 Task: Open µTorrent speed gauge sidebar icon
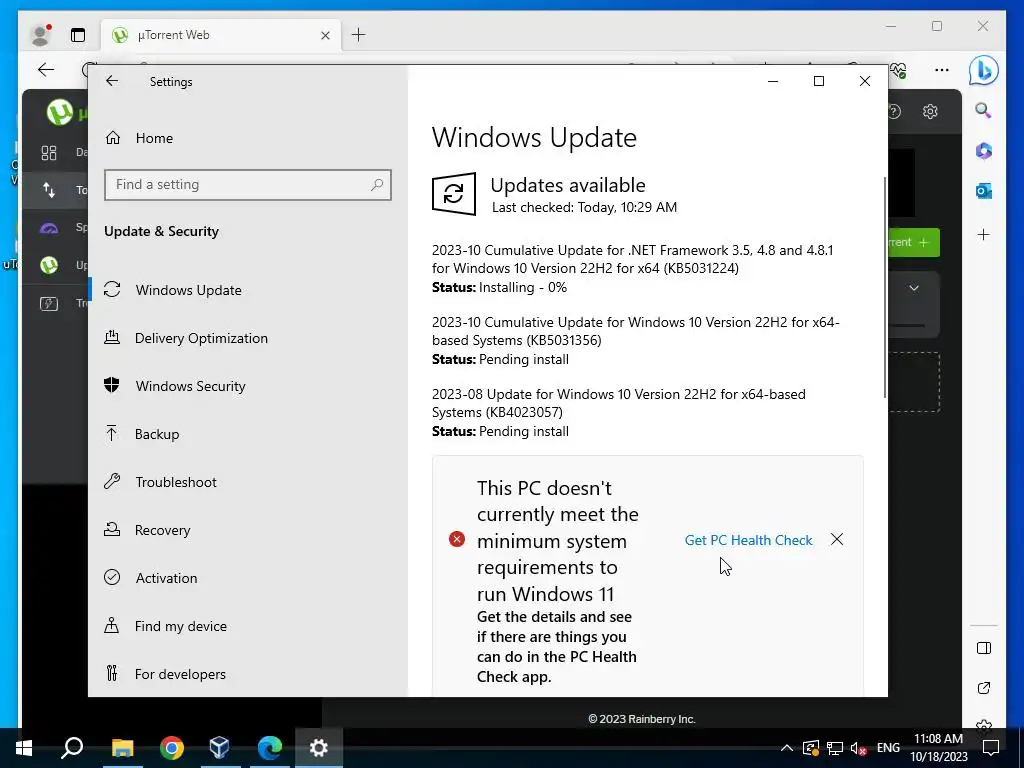pos(49,228)
